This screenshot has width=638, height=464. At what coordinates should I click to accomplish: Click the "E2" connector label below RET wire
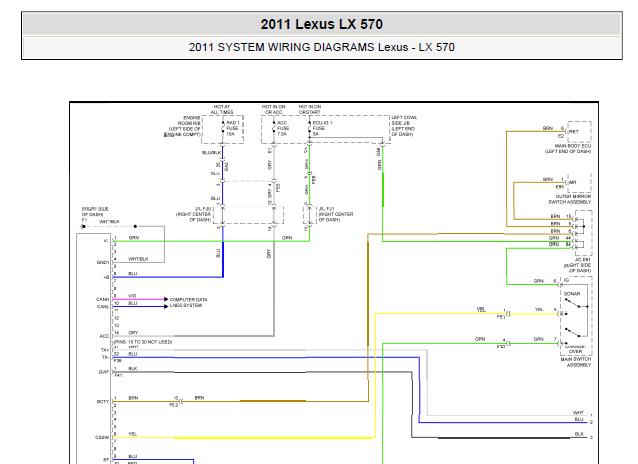point(561,136)
